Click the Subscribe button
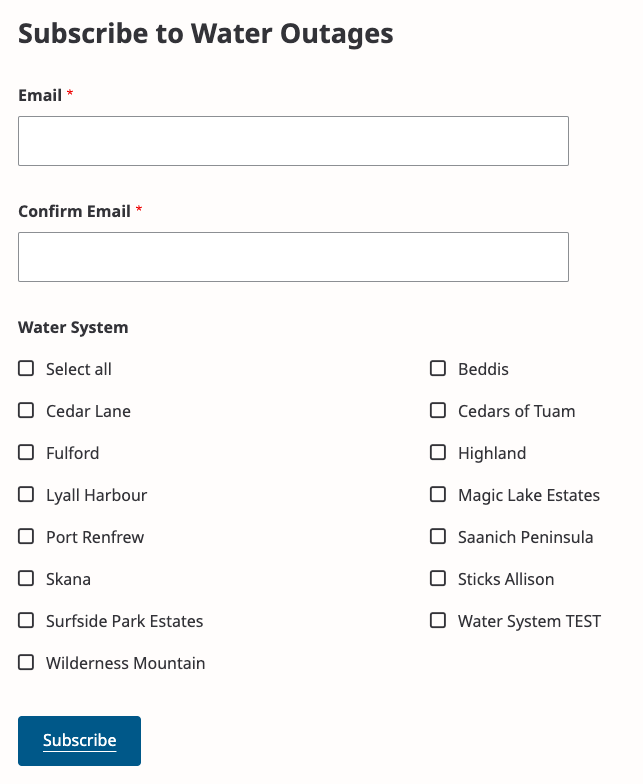The width and height of the screenshot is (643, 784). click(x=79, y=741)
